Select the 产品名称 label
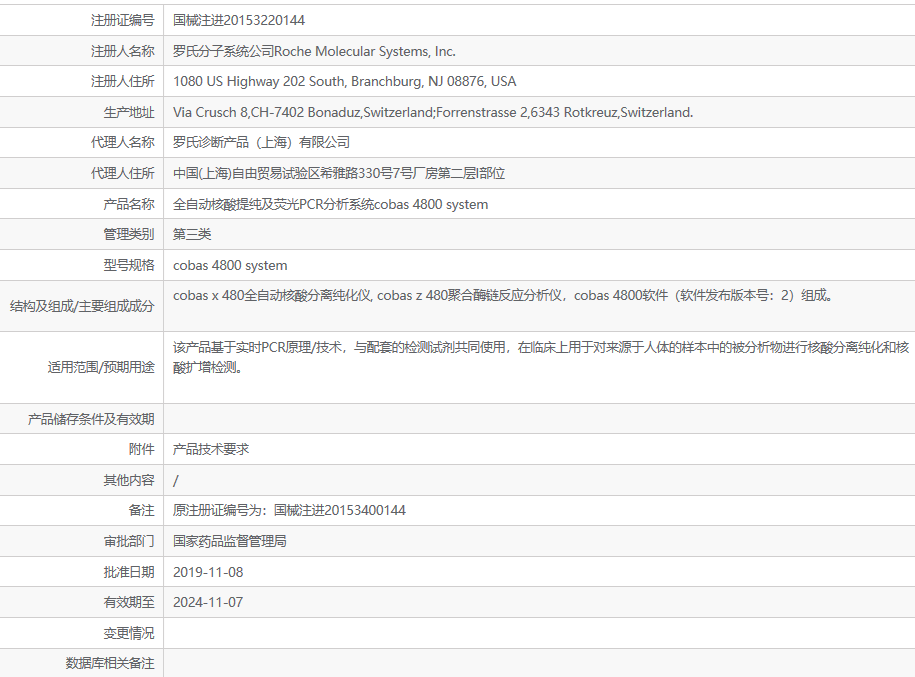This screenshot has height=677, width=915. click(129, 204)
